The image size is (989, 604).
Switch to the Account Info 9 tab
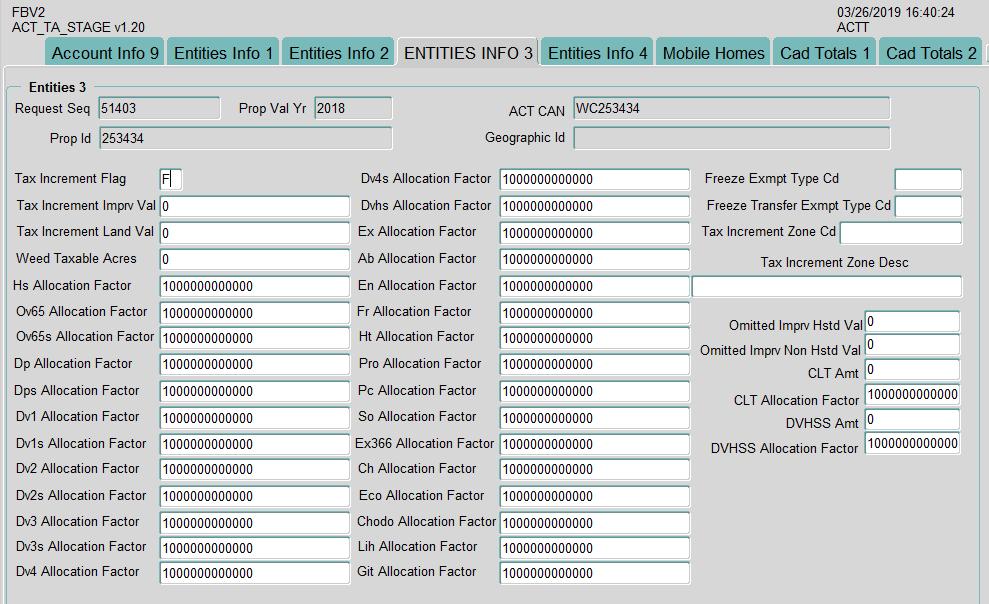coord(105,53)
